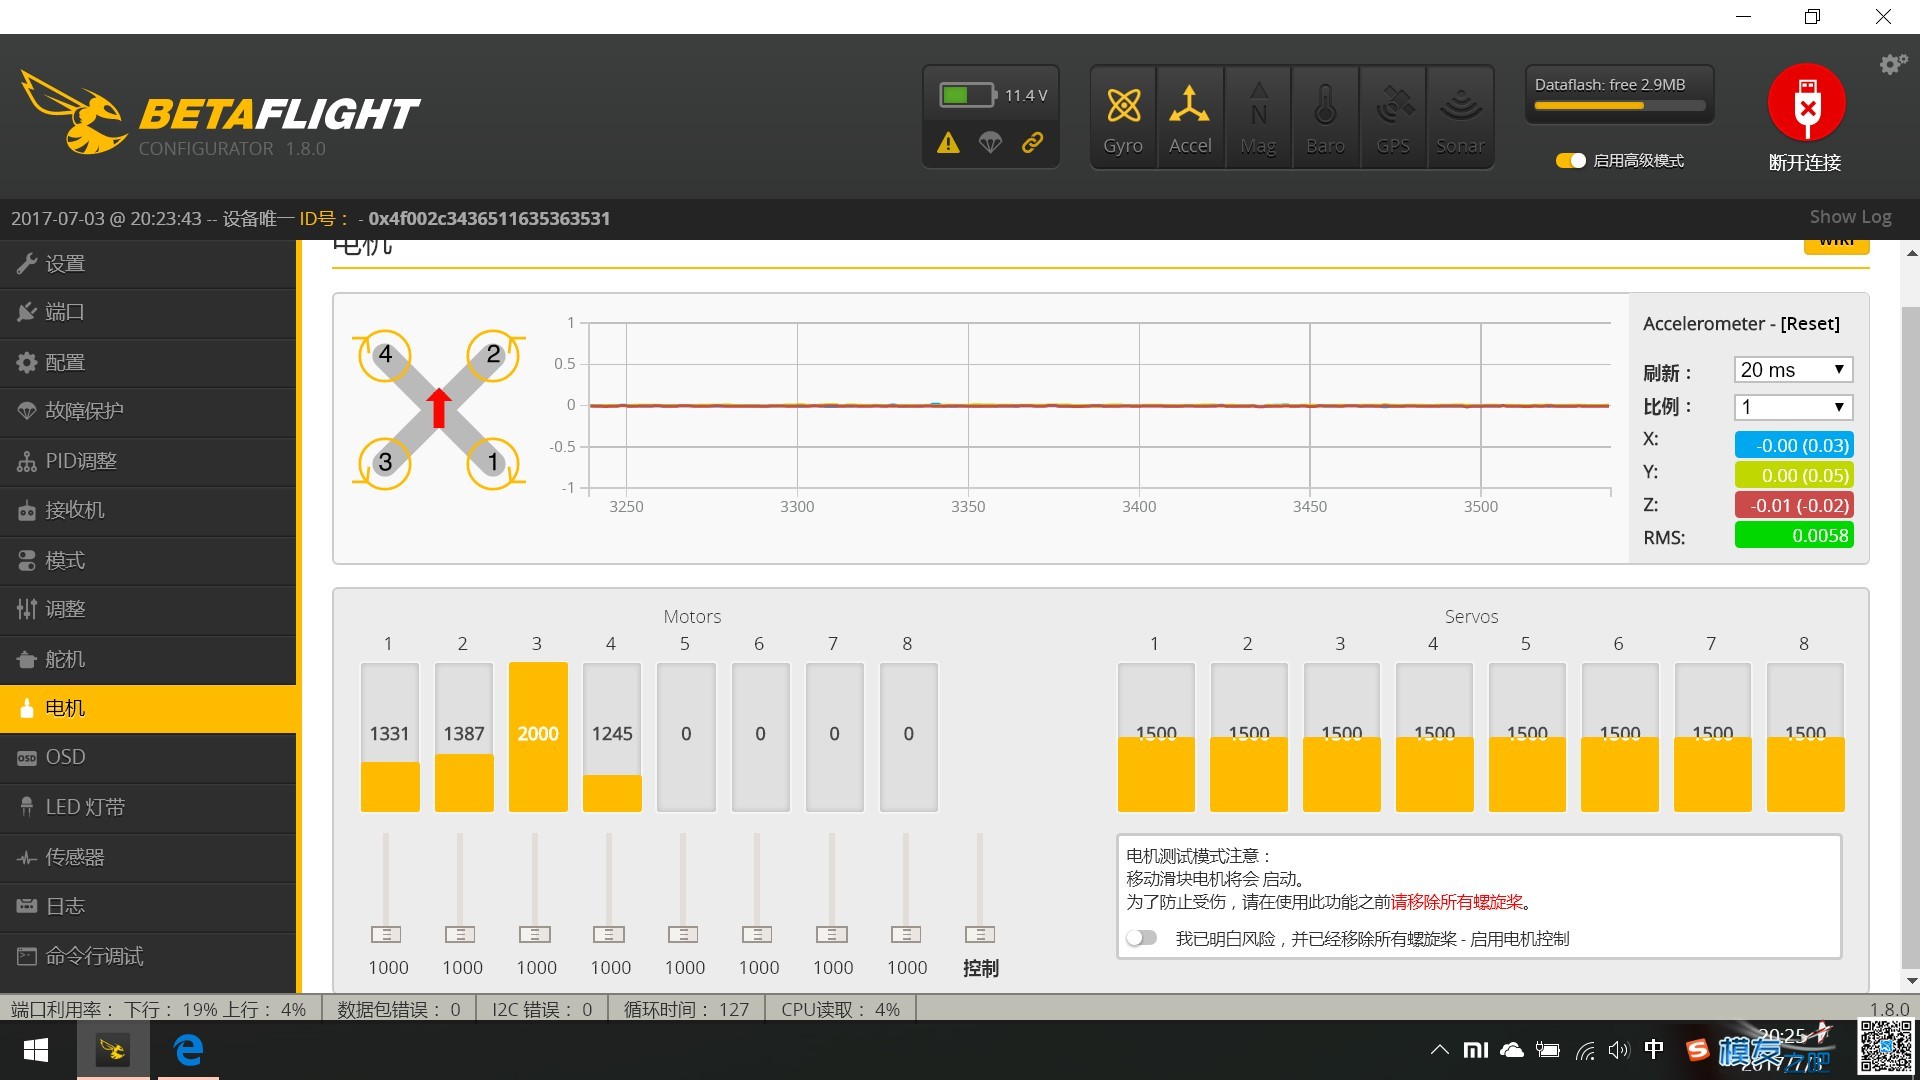Click motor 5 slider handle
This screenshot has height=1080, width=1920.
click(x=683, y=934)
